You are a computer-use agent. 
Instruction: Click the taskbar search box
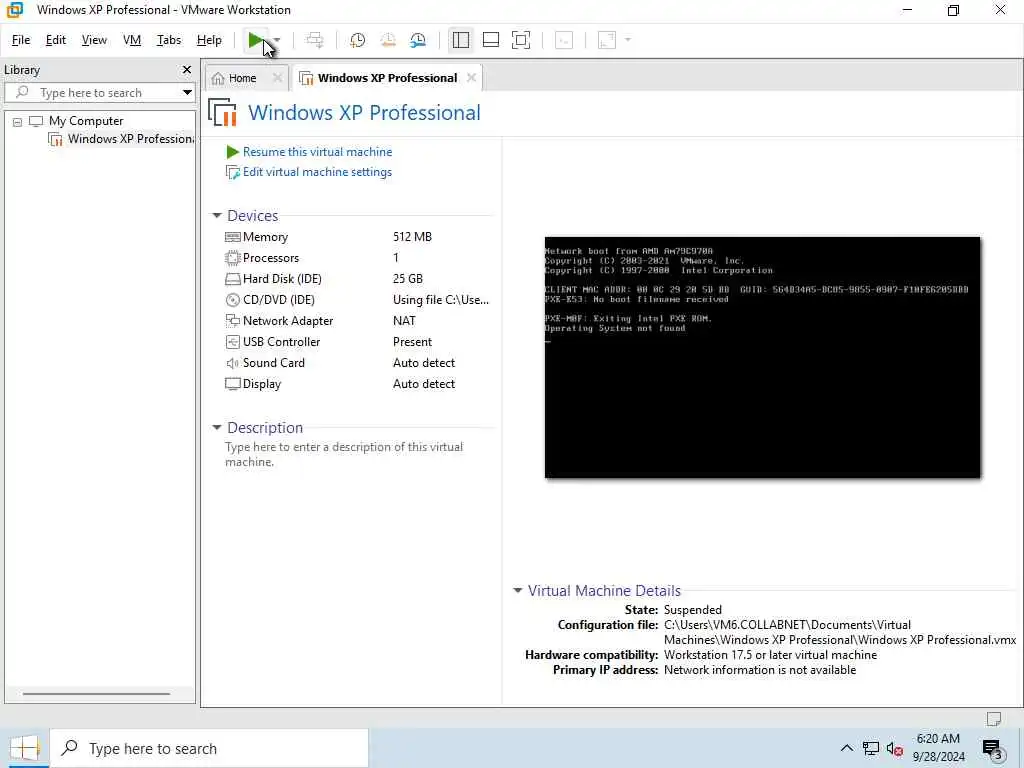(209, 748)
